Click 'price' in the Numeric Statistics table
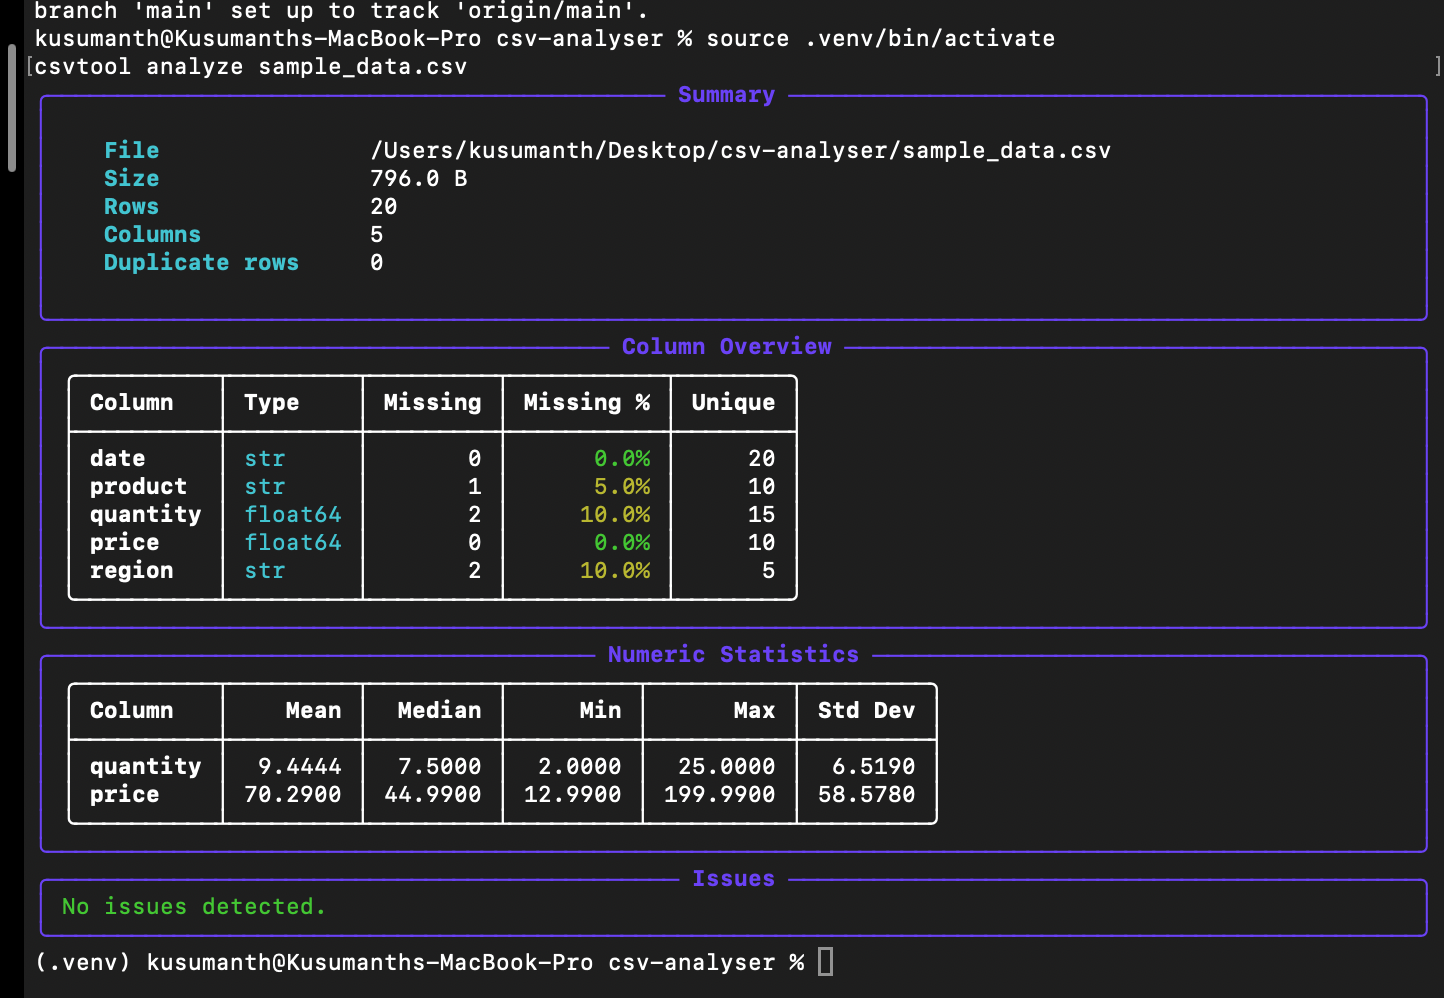Screen dimensions: 1444x998 [125, 795]
